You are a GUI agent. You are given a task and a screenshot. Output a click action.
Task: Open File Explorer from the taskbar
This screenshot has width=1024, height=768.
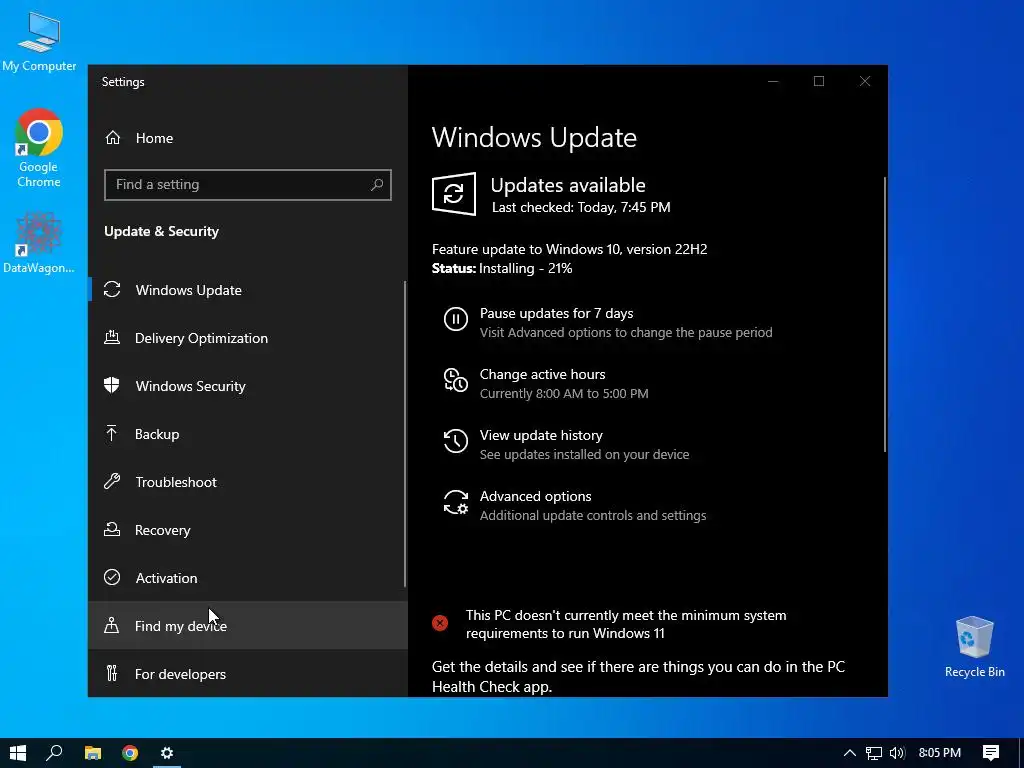[x=93, y=753]
